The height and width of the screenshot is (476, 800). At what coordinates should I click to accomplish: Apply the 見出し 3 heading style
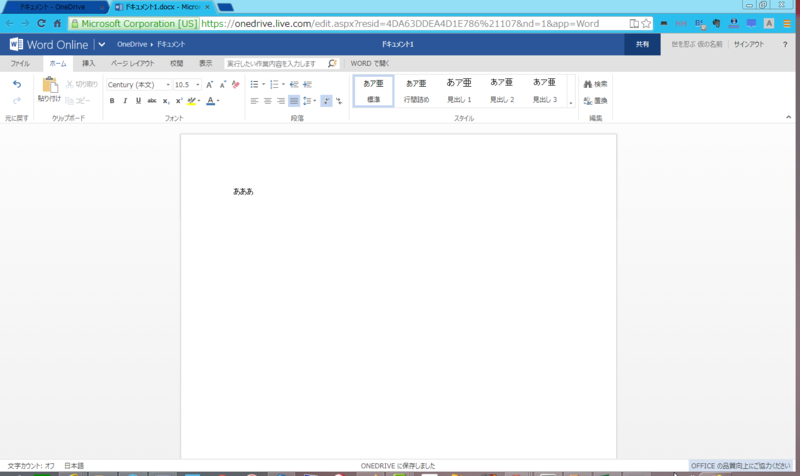[x=545, y=91]
